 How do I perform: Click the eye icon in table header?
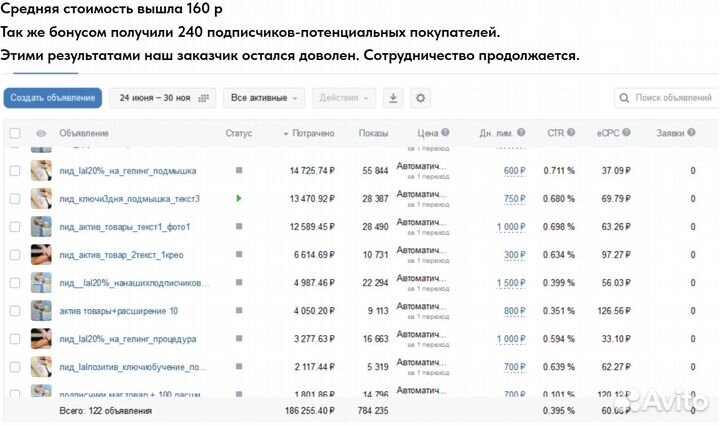(x=41, y=133)
